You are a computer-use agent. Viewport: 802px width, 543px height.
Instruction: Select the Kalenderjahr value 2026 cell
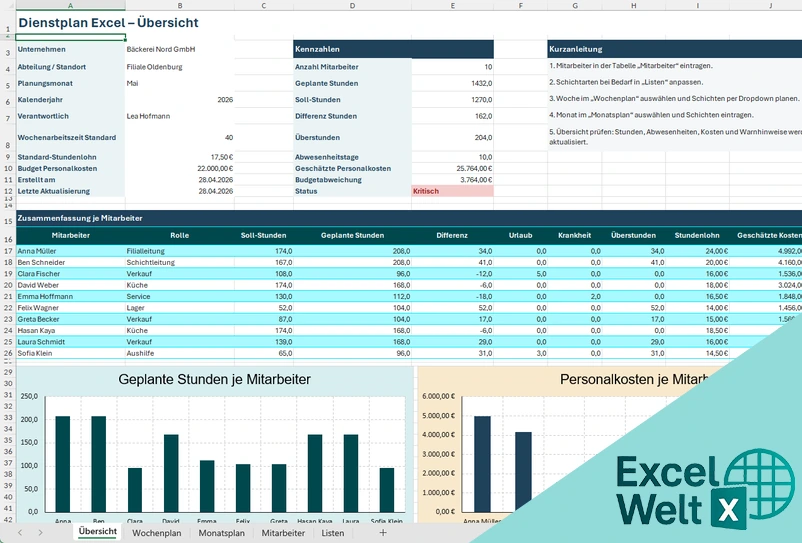point(179,99)
